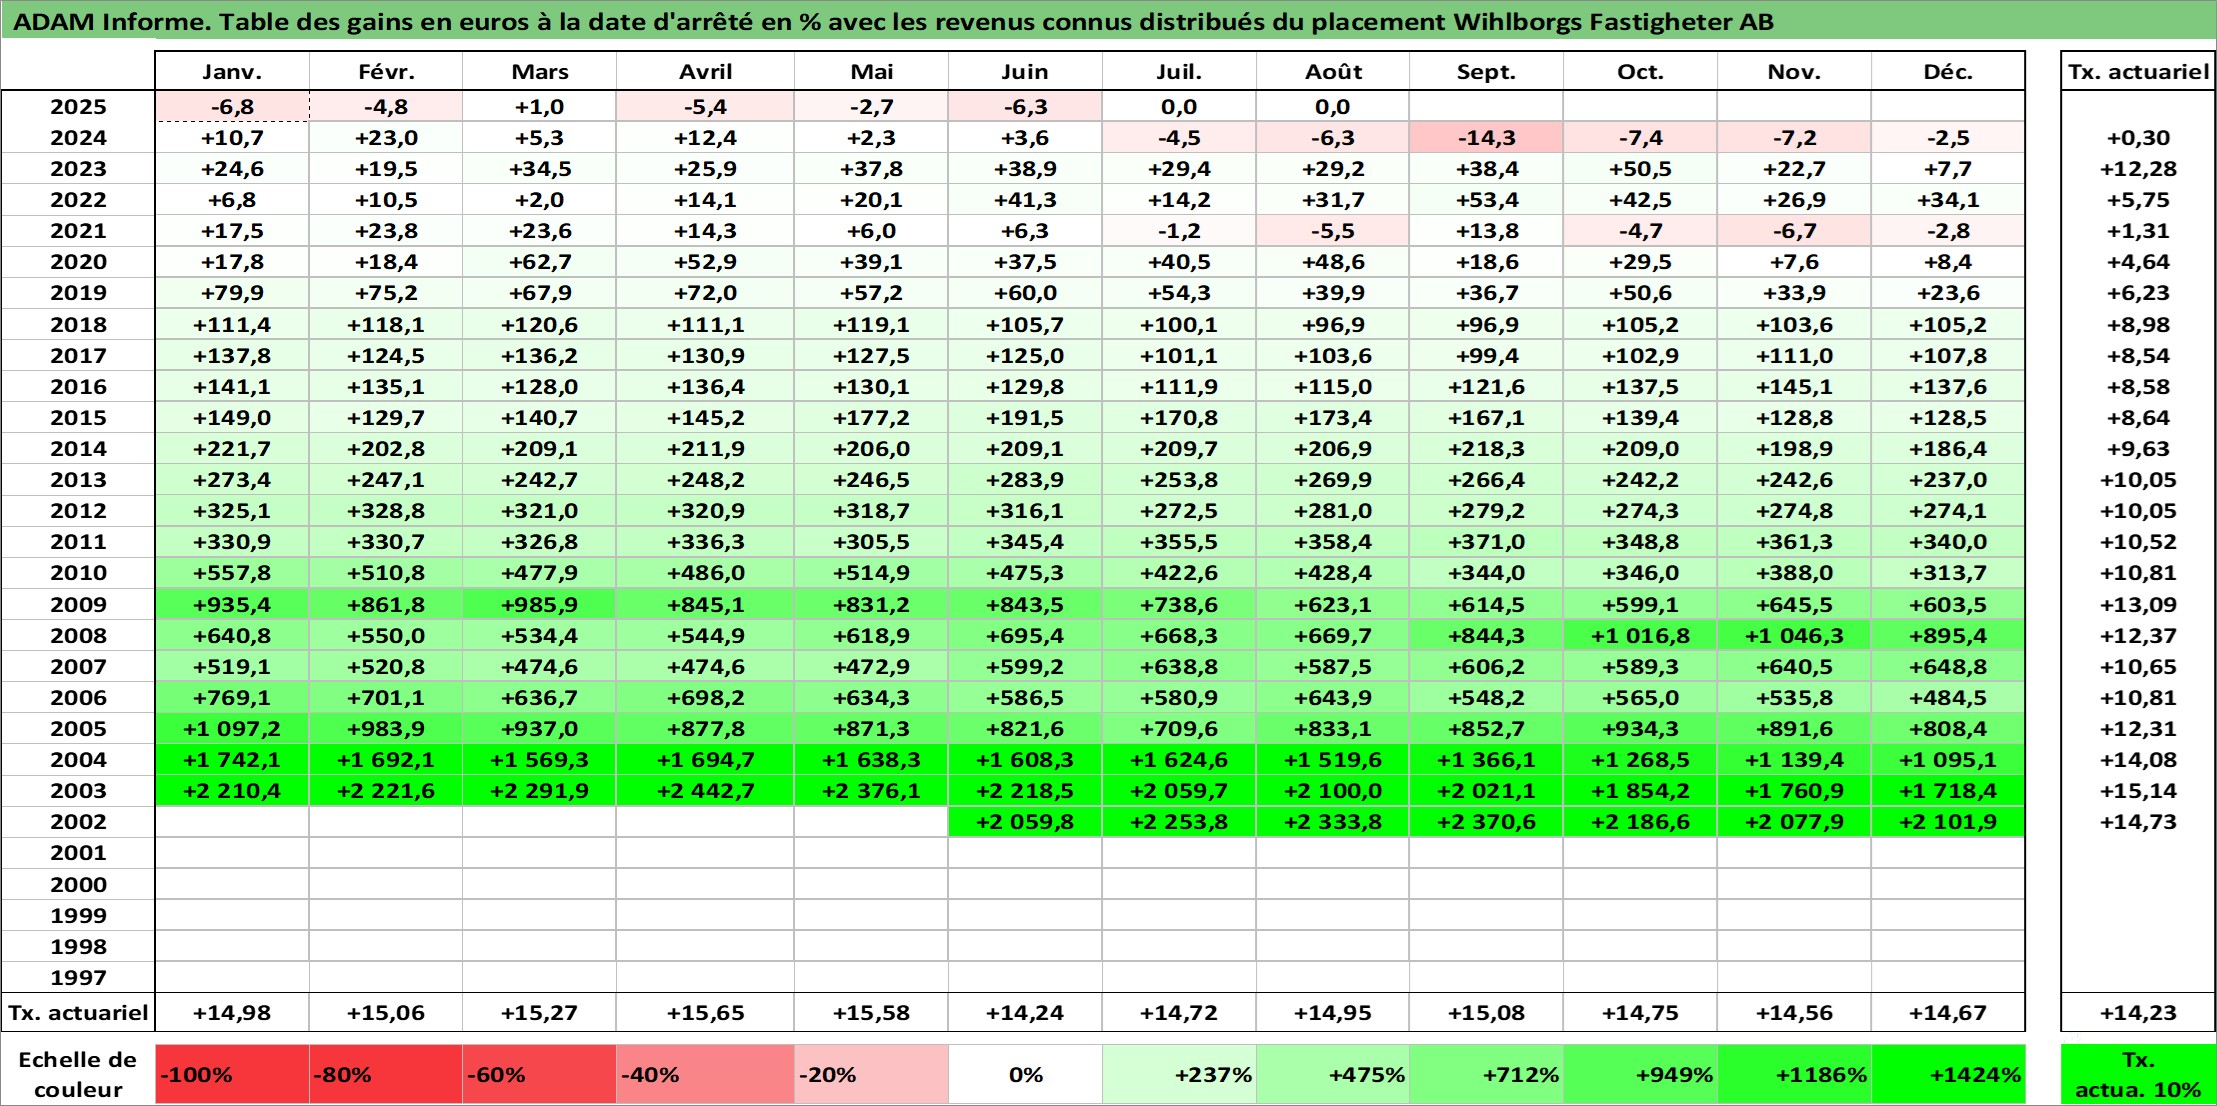Select the Avril column header

(x=705, y=71)
